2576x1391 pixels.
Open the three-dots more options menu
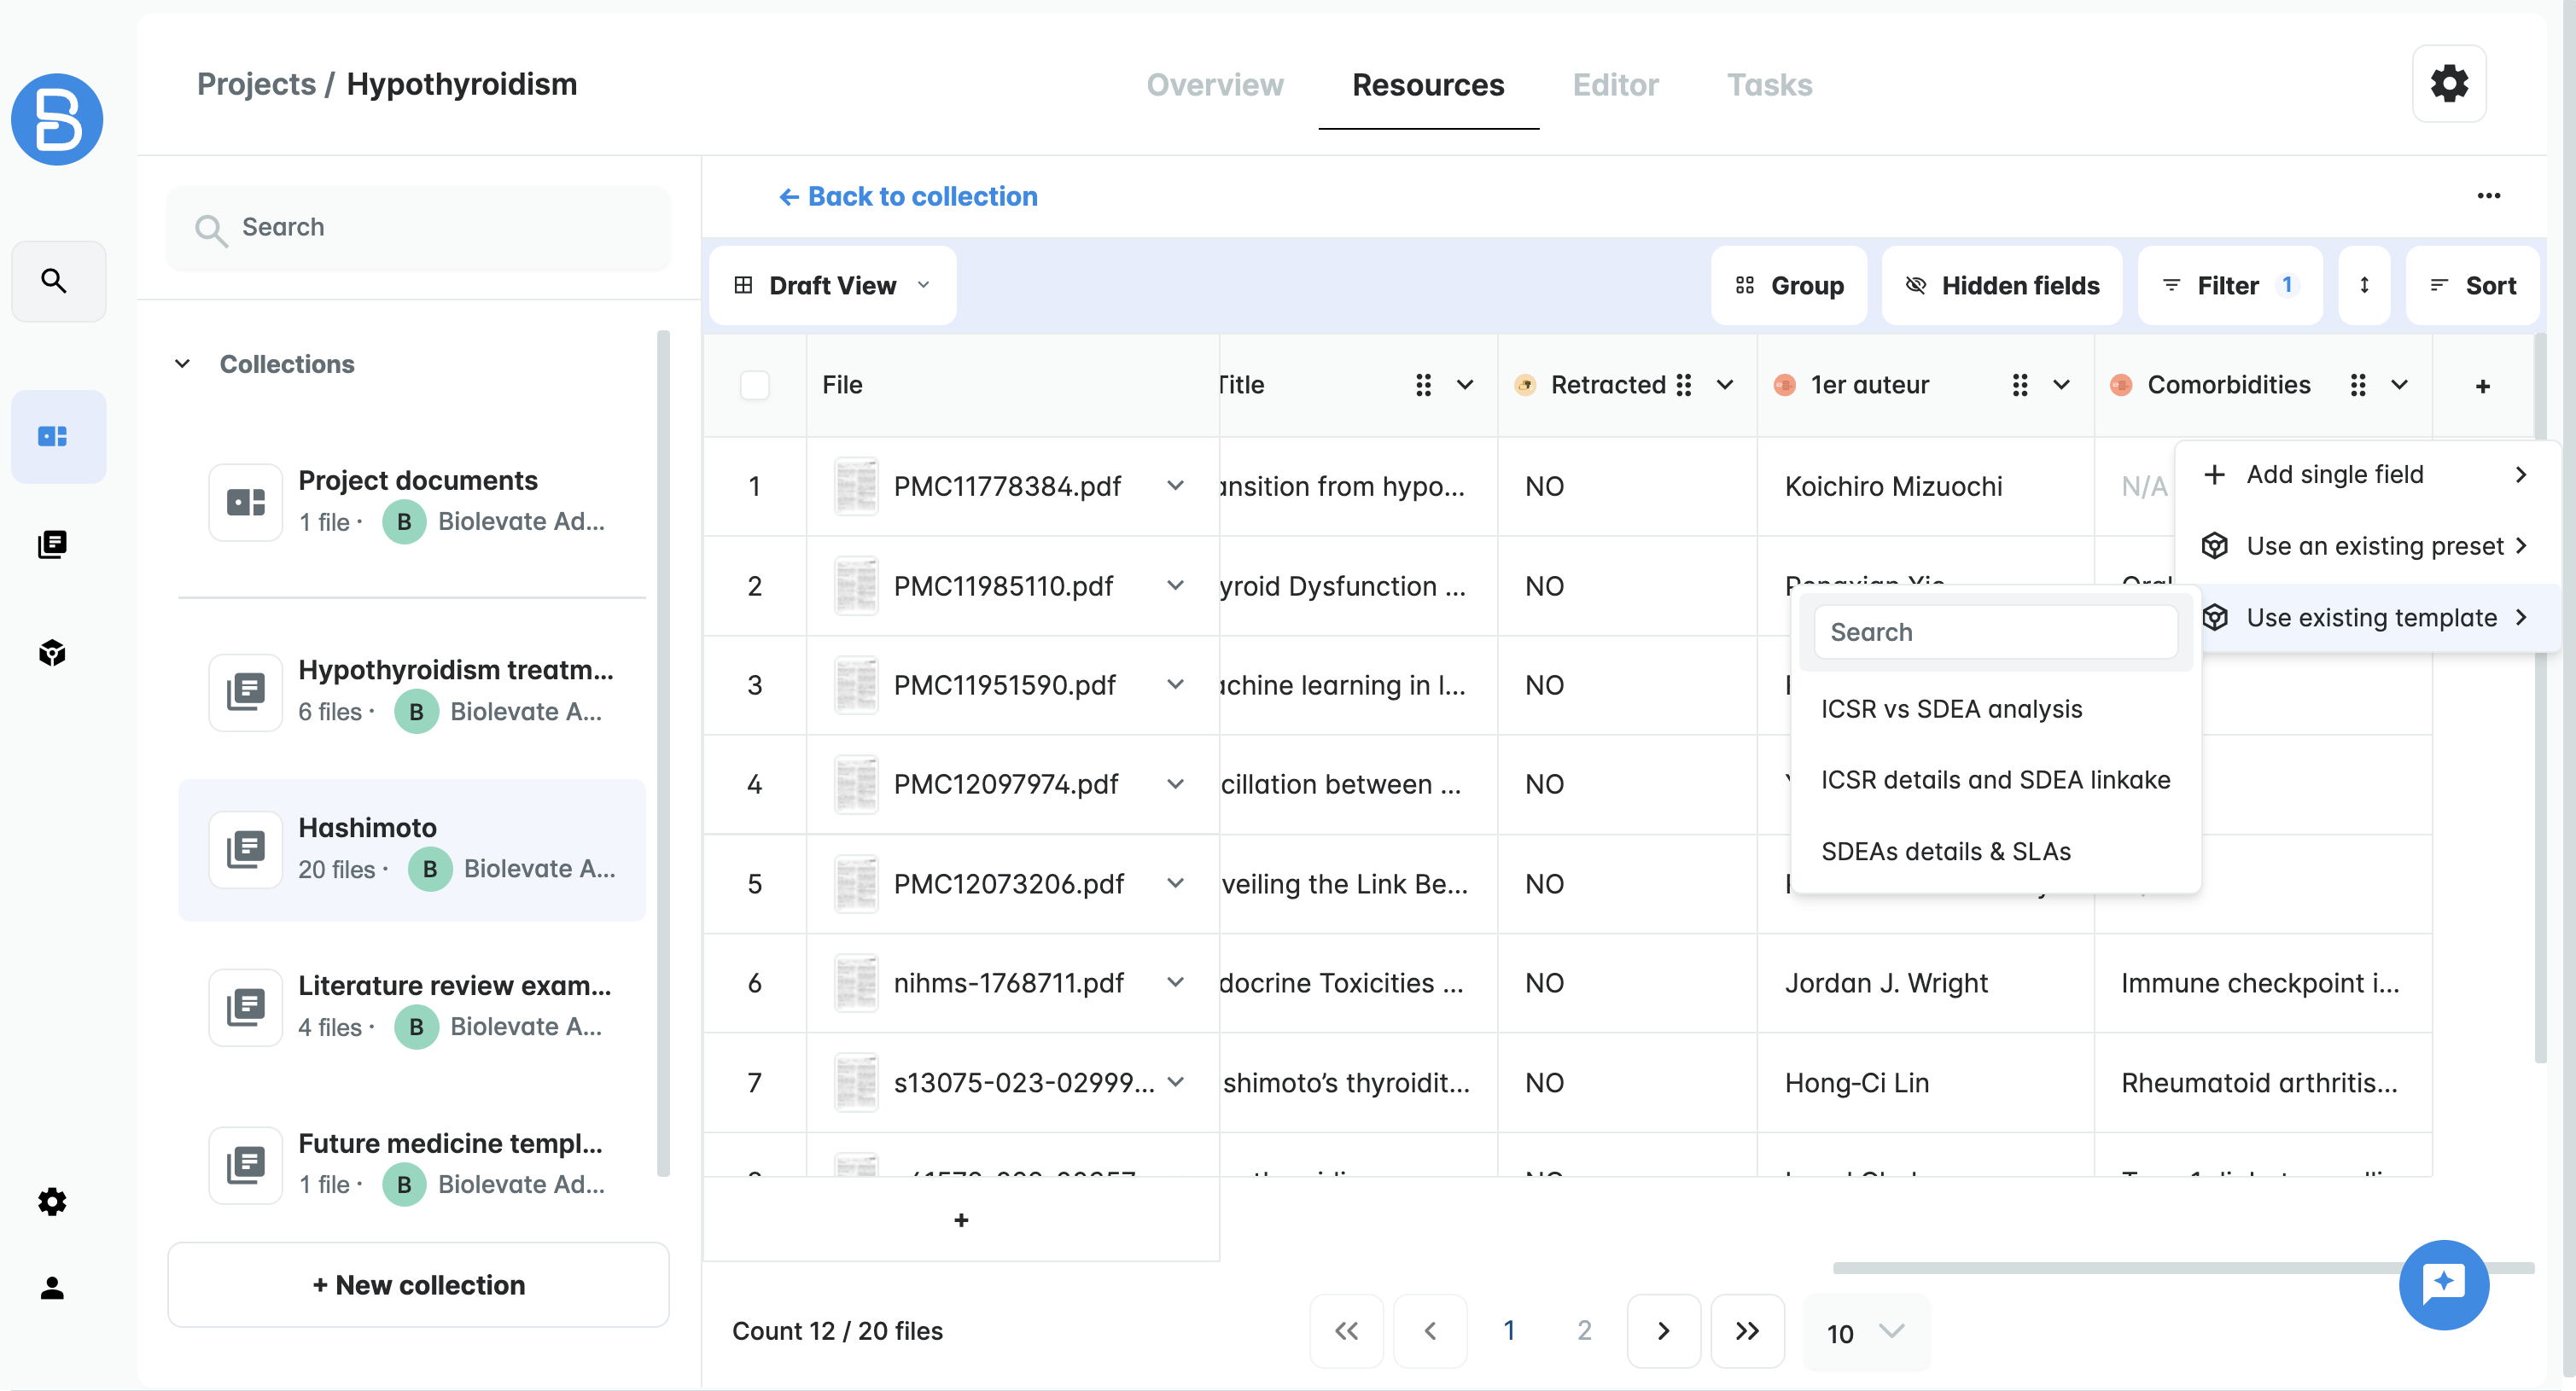(x=2488, y=196)
